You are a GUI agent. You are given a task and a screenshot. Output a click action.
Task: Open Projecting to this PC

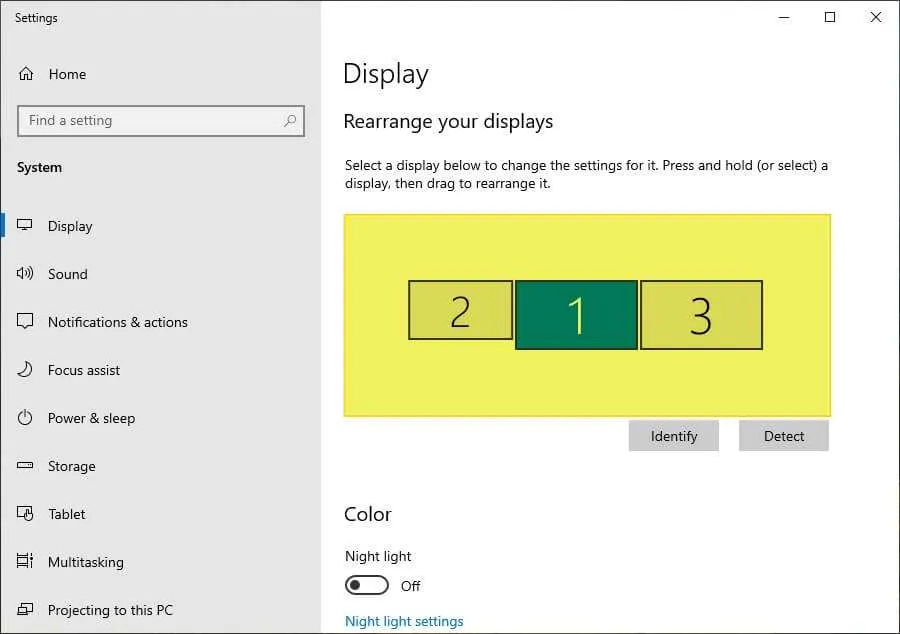pos(110,610)
